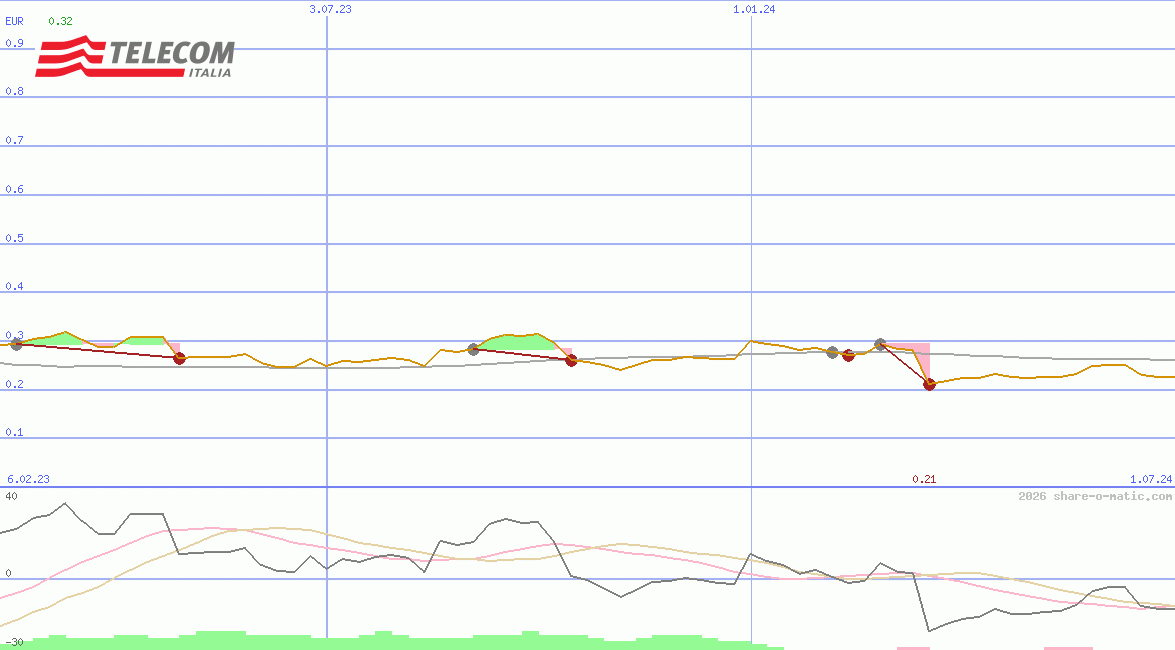
Task: Select the gray buy marker before the 1.01.24 line
Action: (x=472, y=350)
